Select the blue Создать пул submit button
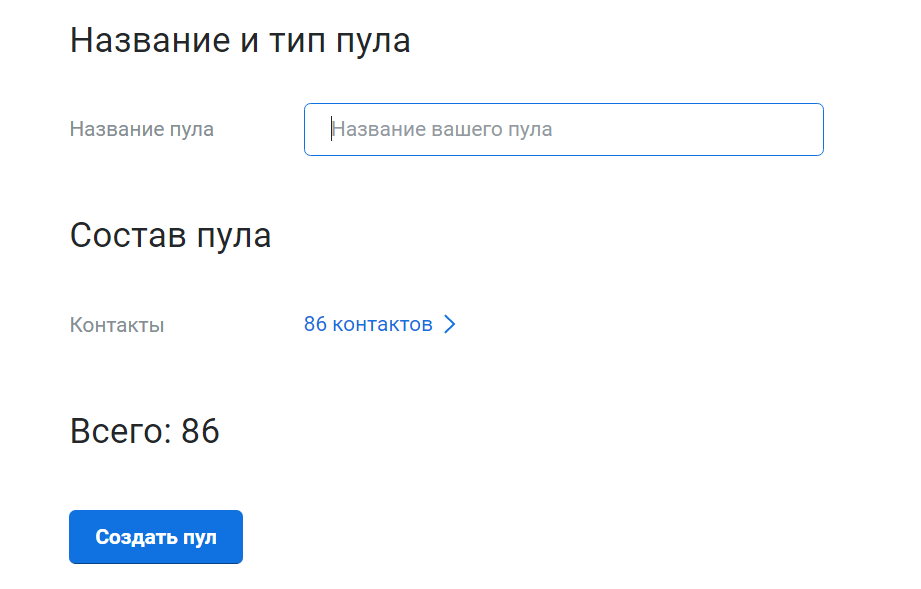 point(156,537)
